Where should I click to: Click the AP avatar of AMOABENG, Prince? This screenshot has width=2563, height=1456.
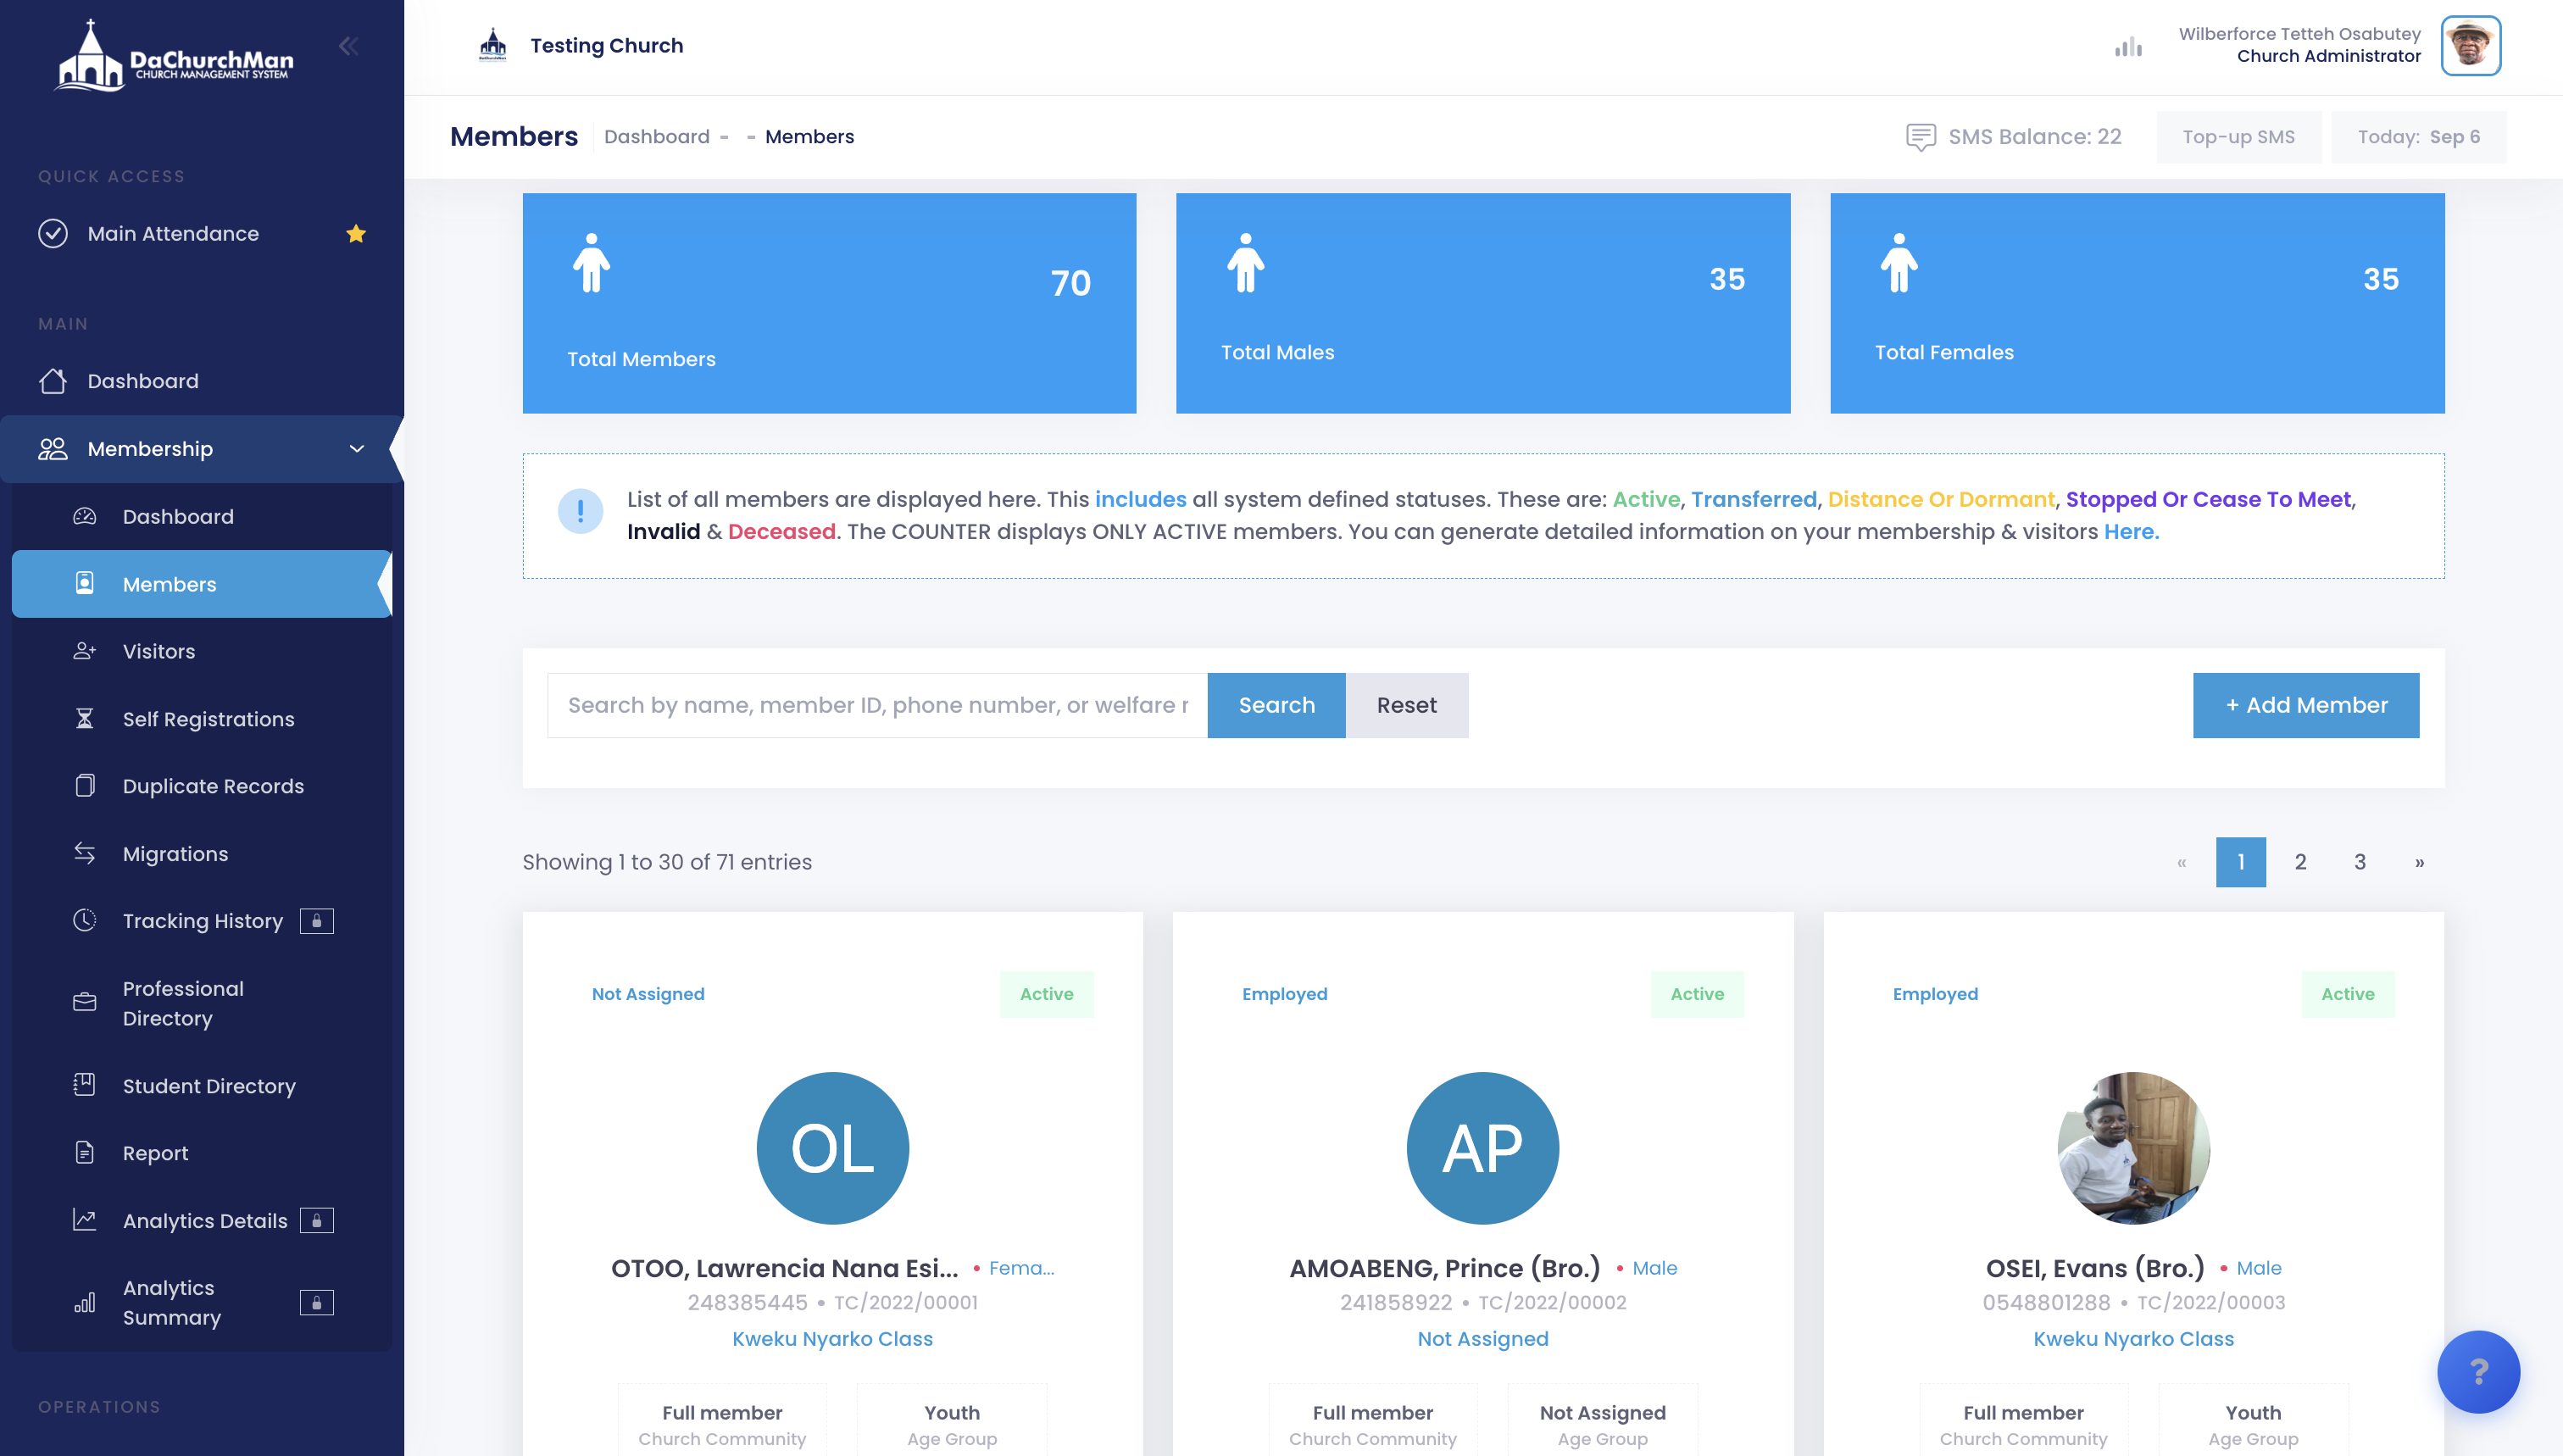(1482, 1148)
